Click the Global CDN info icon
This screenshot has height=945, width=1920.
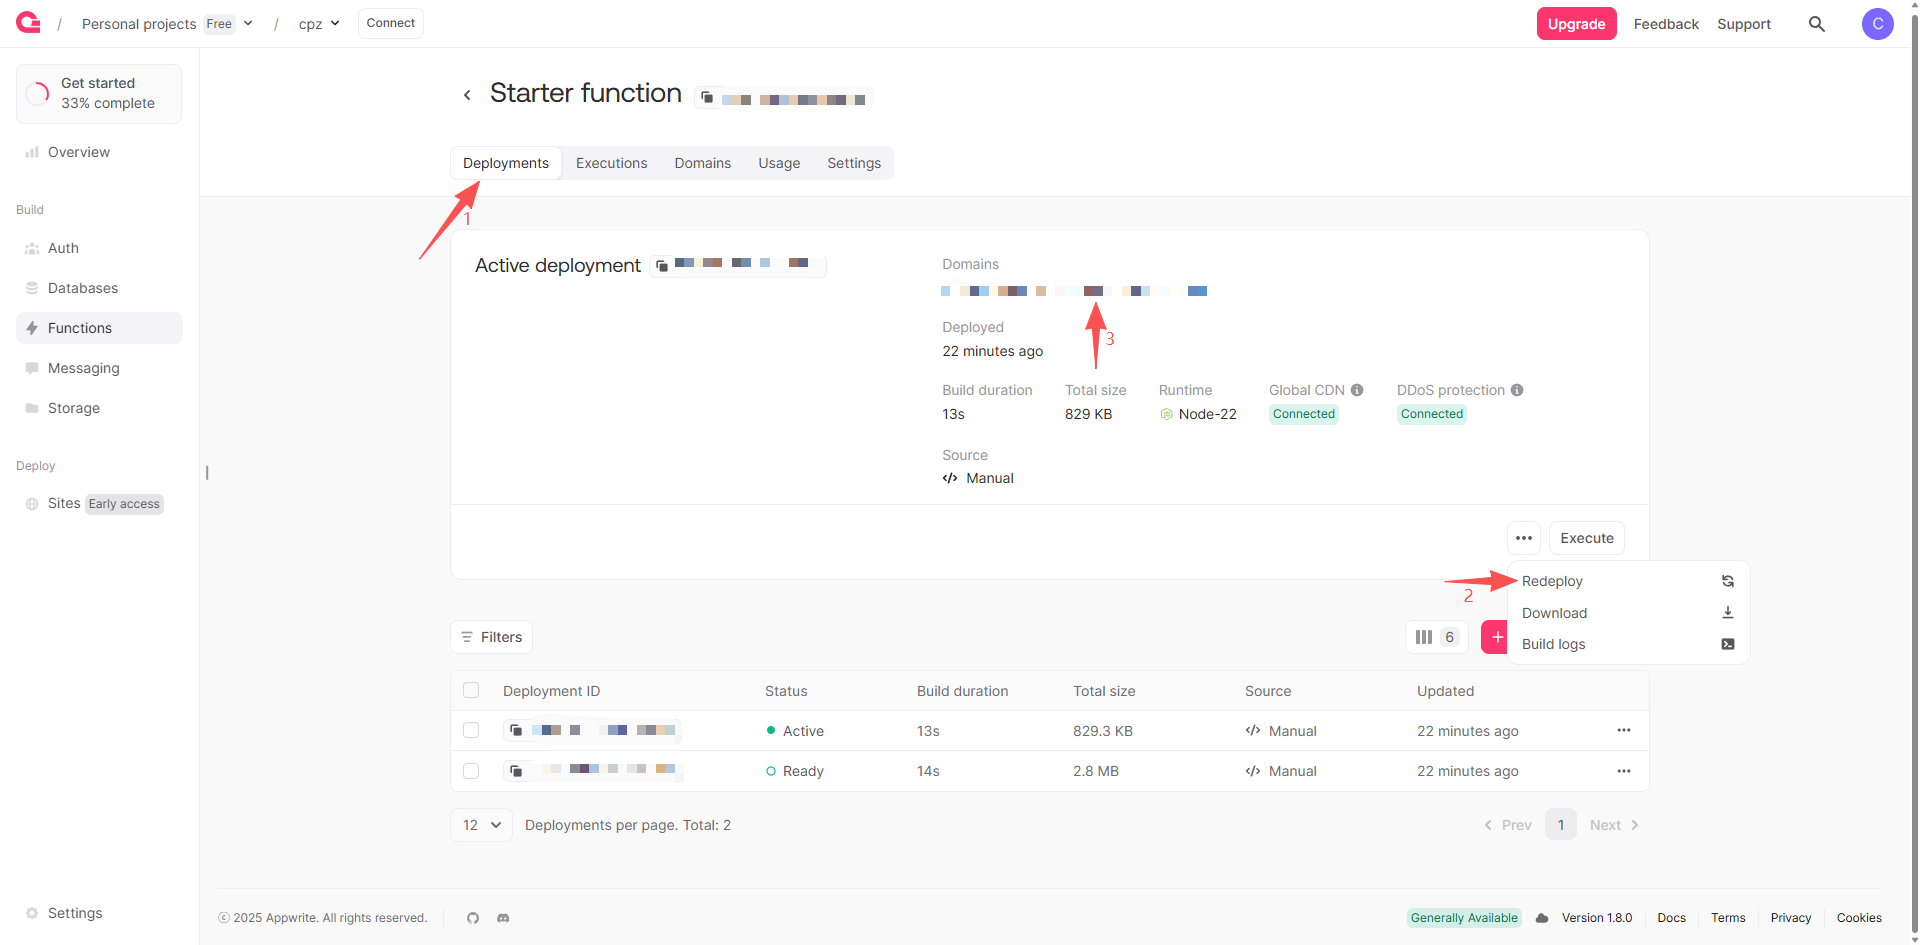coord(1357,390)
